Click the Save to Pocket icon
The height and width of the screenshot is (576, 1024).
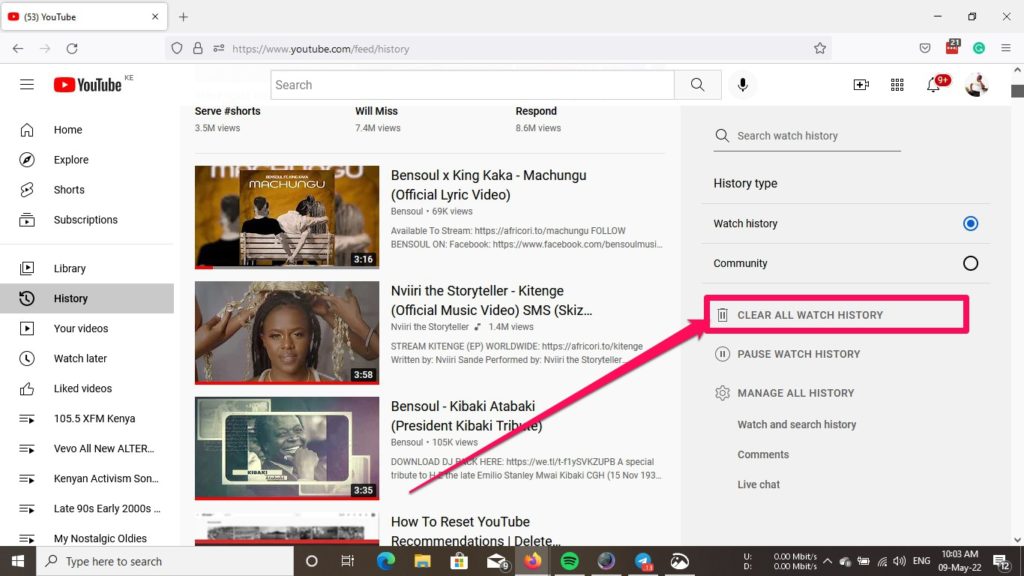point(925,48)
